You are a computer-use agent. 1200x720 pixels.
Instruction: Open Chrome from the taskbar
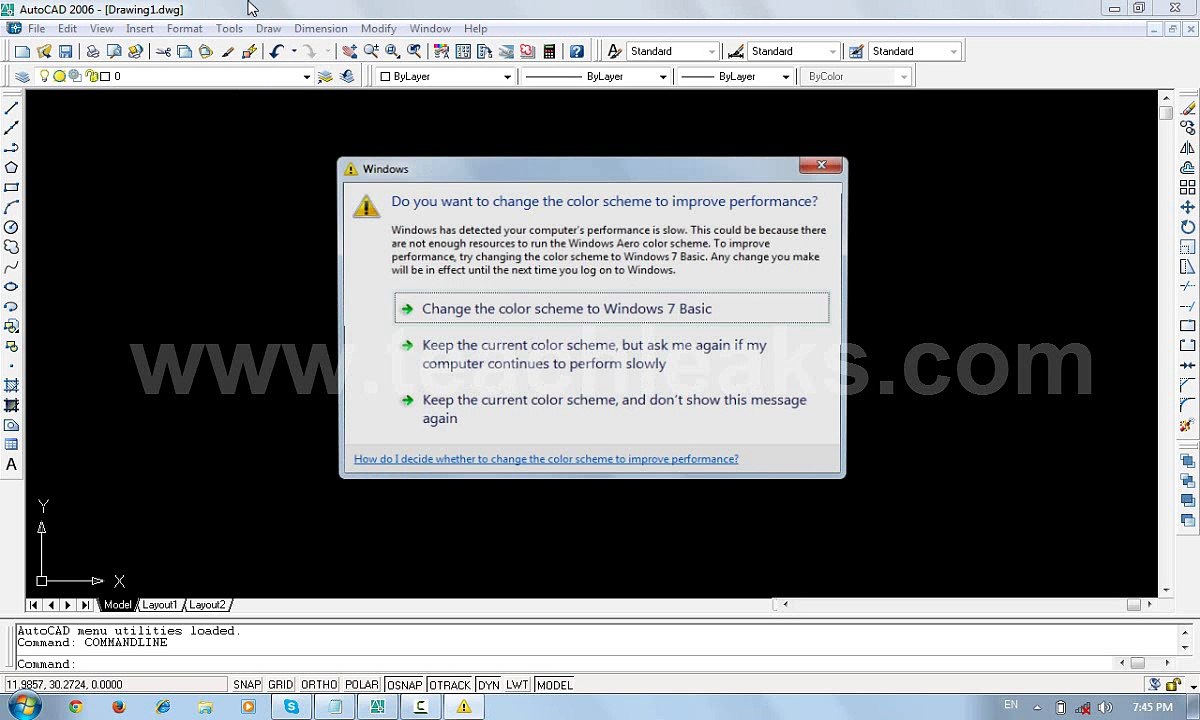pos(75,706)
